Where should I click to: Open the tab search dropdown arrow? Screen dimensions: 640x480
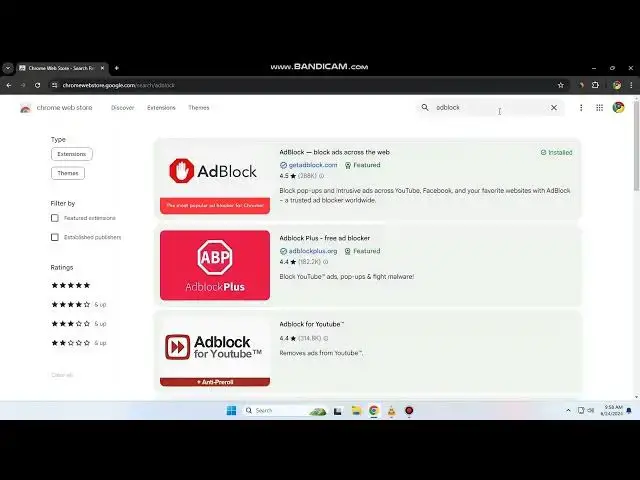pyautogui.click(x=8, y=68)
